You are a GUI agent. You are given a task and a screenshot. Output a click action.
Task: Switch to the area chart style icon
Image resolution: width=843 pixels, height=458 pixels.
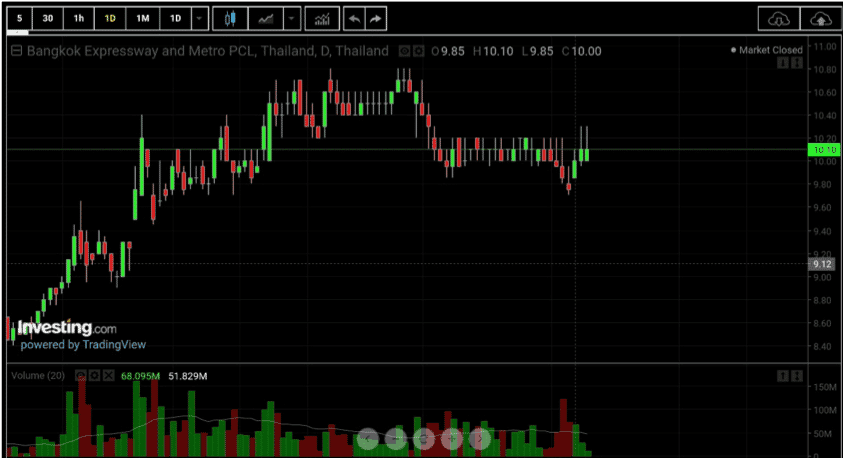[266, 19]
